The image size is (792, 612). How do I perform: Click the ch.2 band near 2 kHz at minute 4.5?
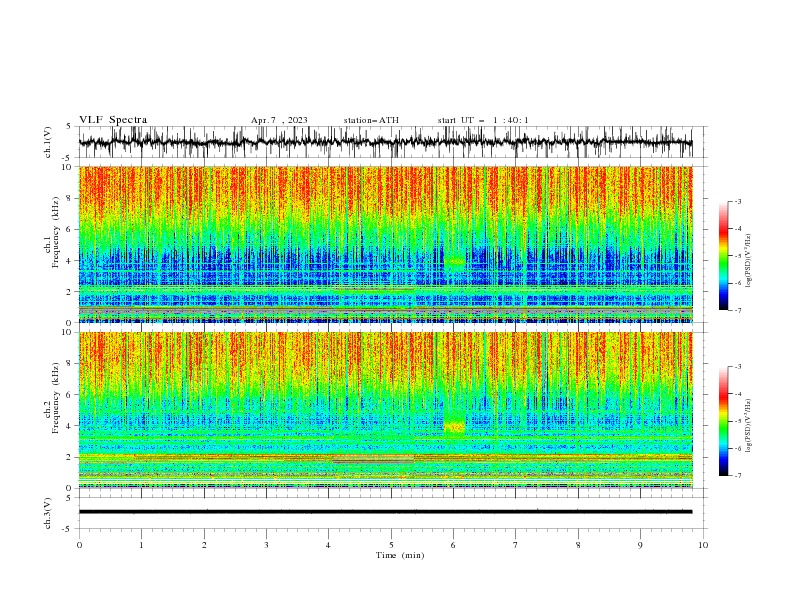point(374,459)
